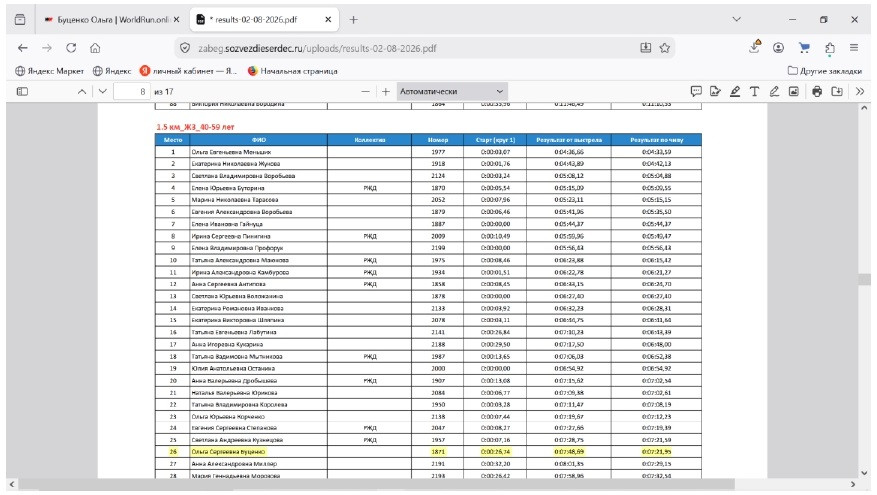The image size is (877, 495).
Task: Open Другие закладки folder
Action: (824, 71)
